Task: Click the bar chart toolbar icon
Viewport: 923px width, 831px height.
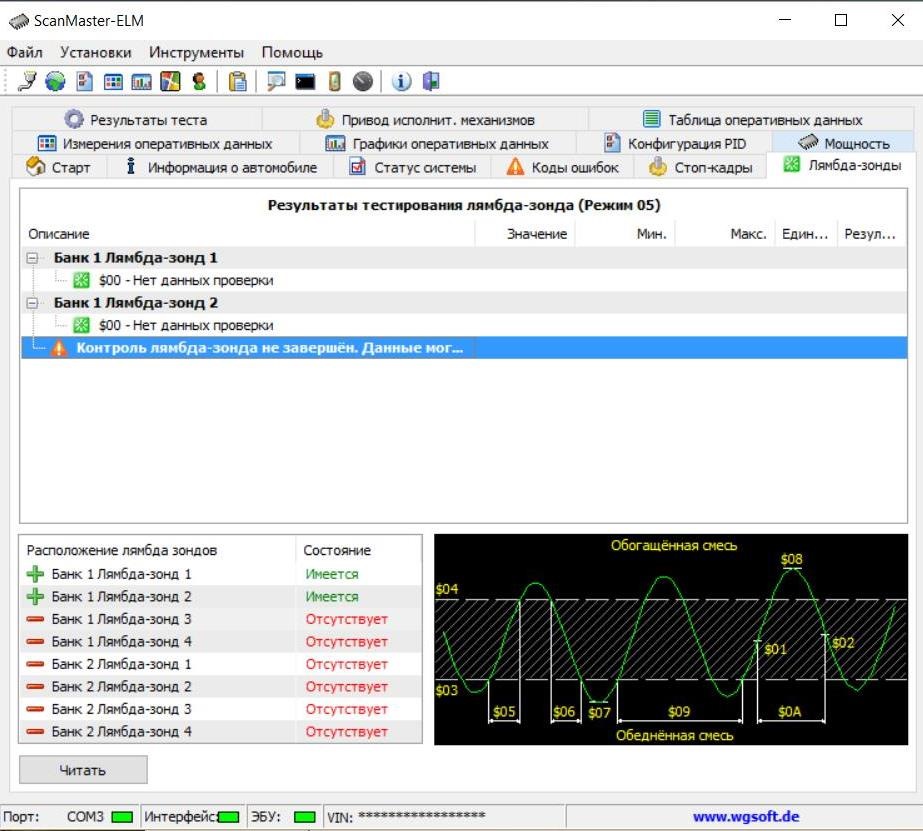Action: click(142, 82)
